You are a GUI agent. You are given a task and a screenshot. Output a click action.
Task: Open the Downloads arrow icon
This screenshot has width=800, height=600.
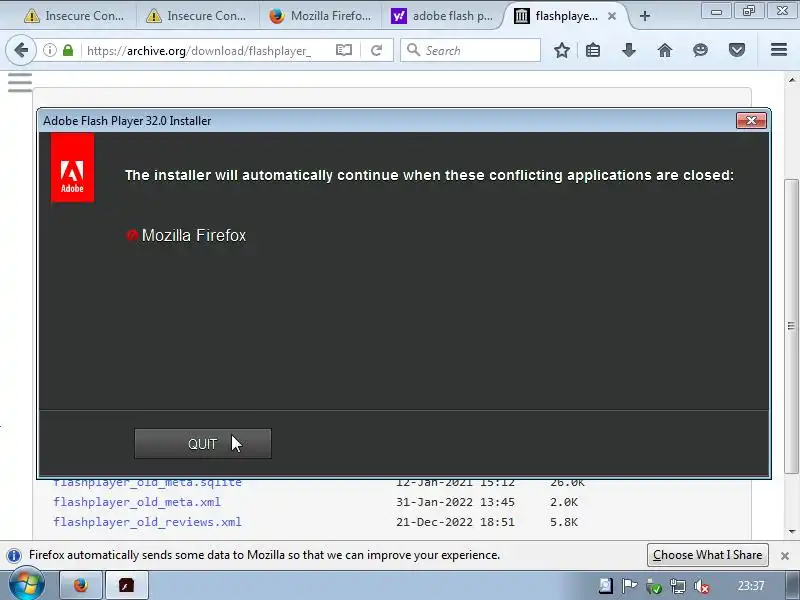(x=629, y=50)
